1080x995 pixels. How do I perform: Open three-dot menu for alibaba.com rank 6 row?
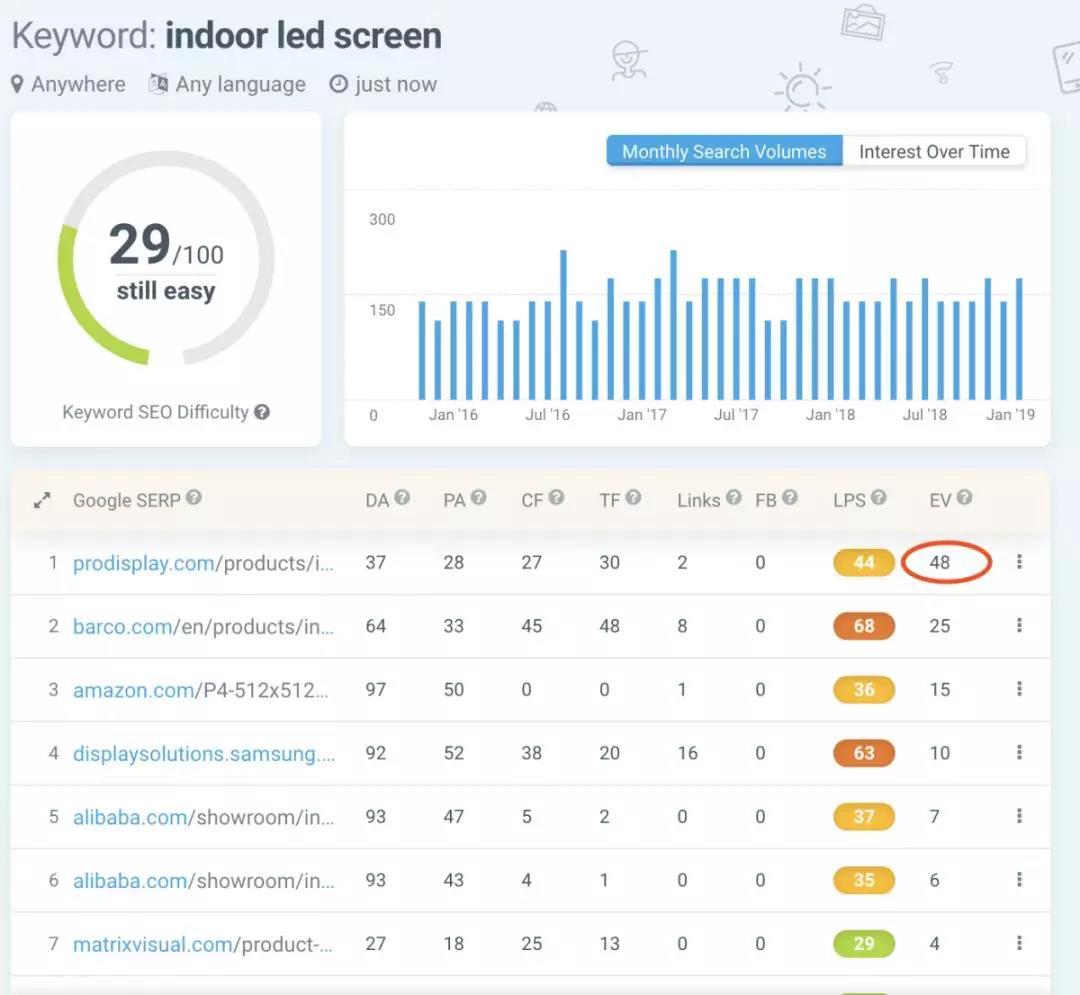[x=1019, y=879]
